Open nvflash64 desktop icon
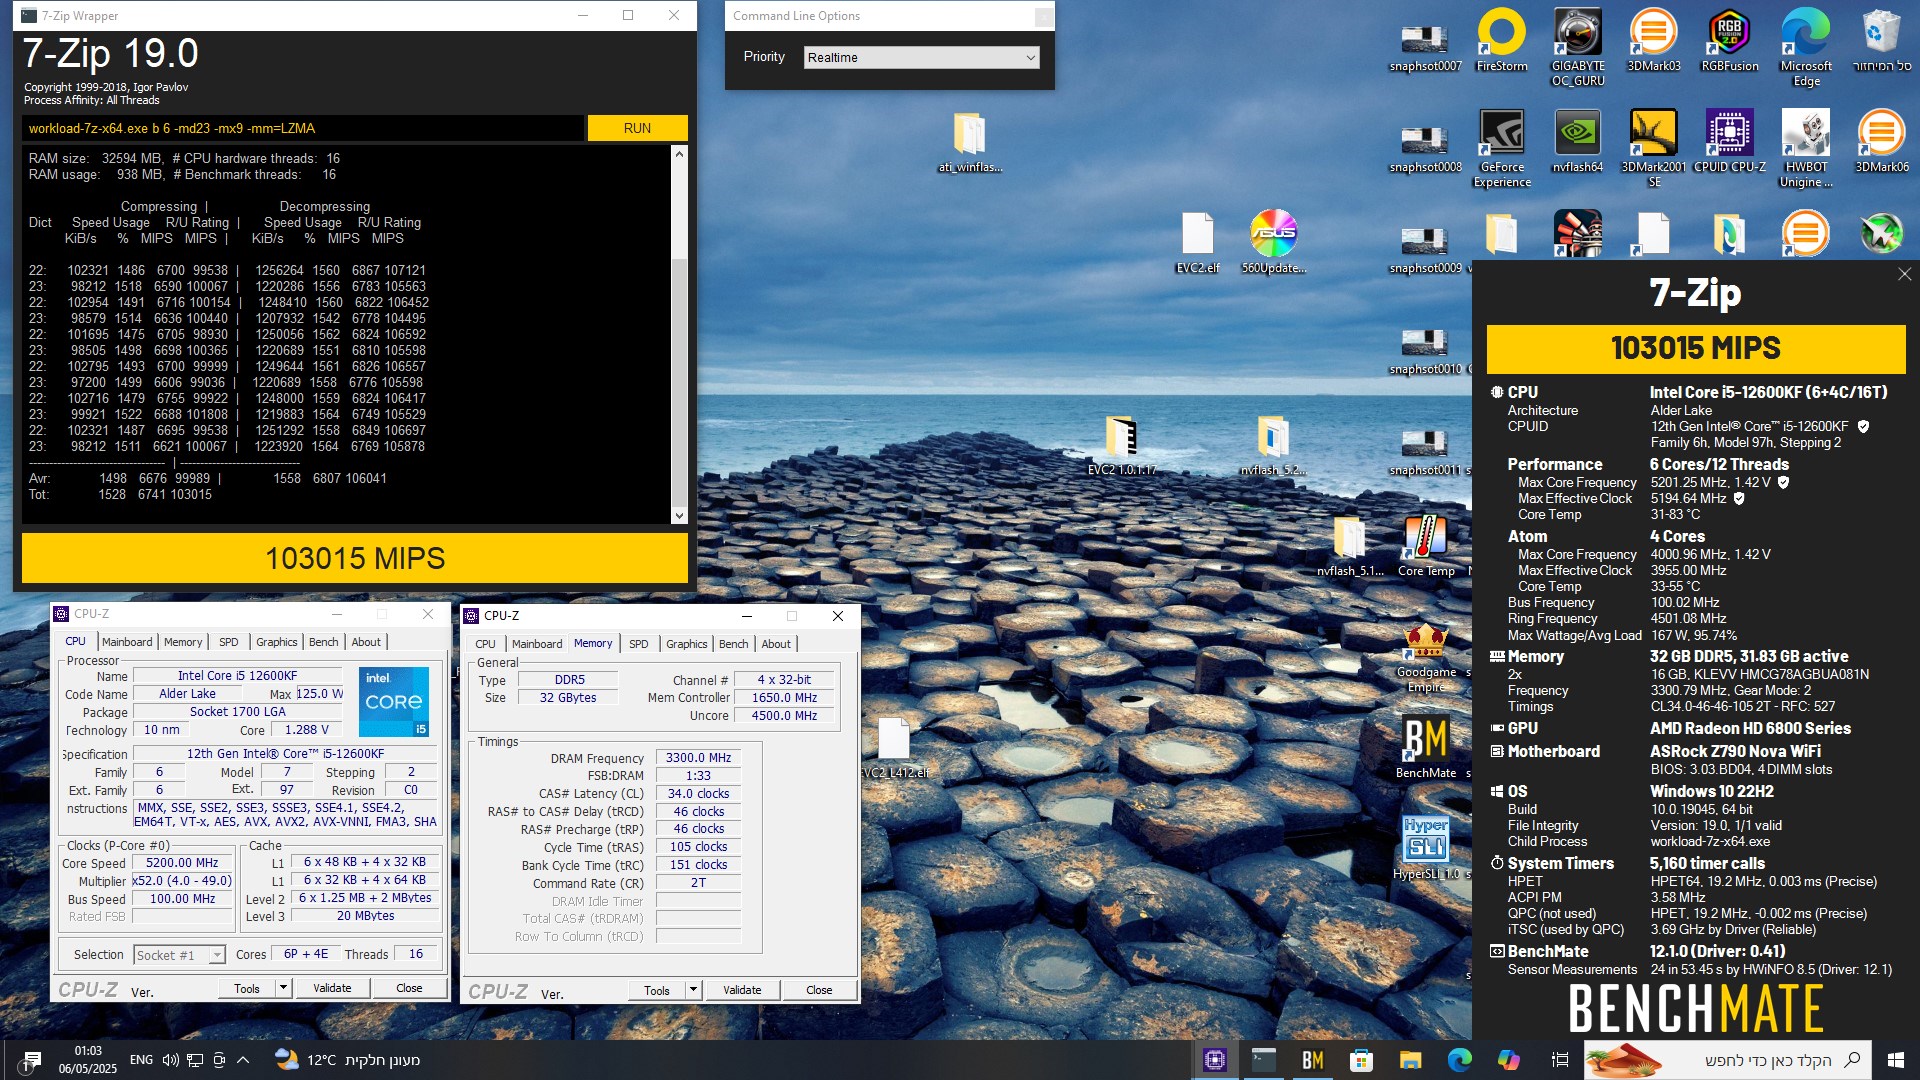Image resolution: width=1920 pixels, height=1080 pixels. (x=1577, y=141)
